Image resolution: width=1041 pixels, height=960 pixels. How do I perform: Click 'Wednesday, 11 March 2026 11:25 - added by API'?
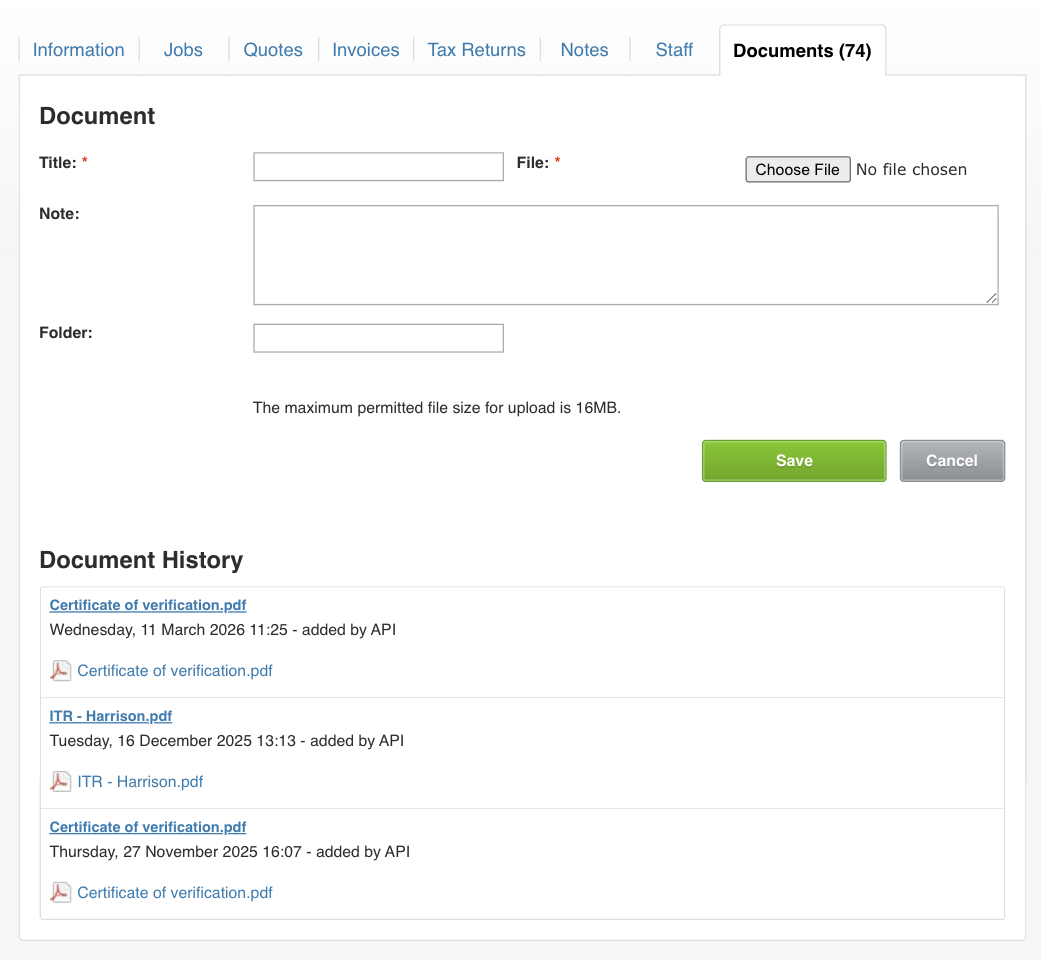(222, 629)
